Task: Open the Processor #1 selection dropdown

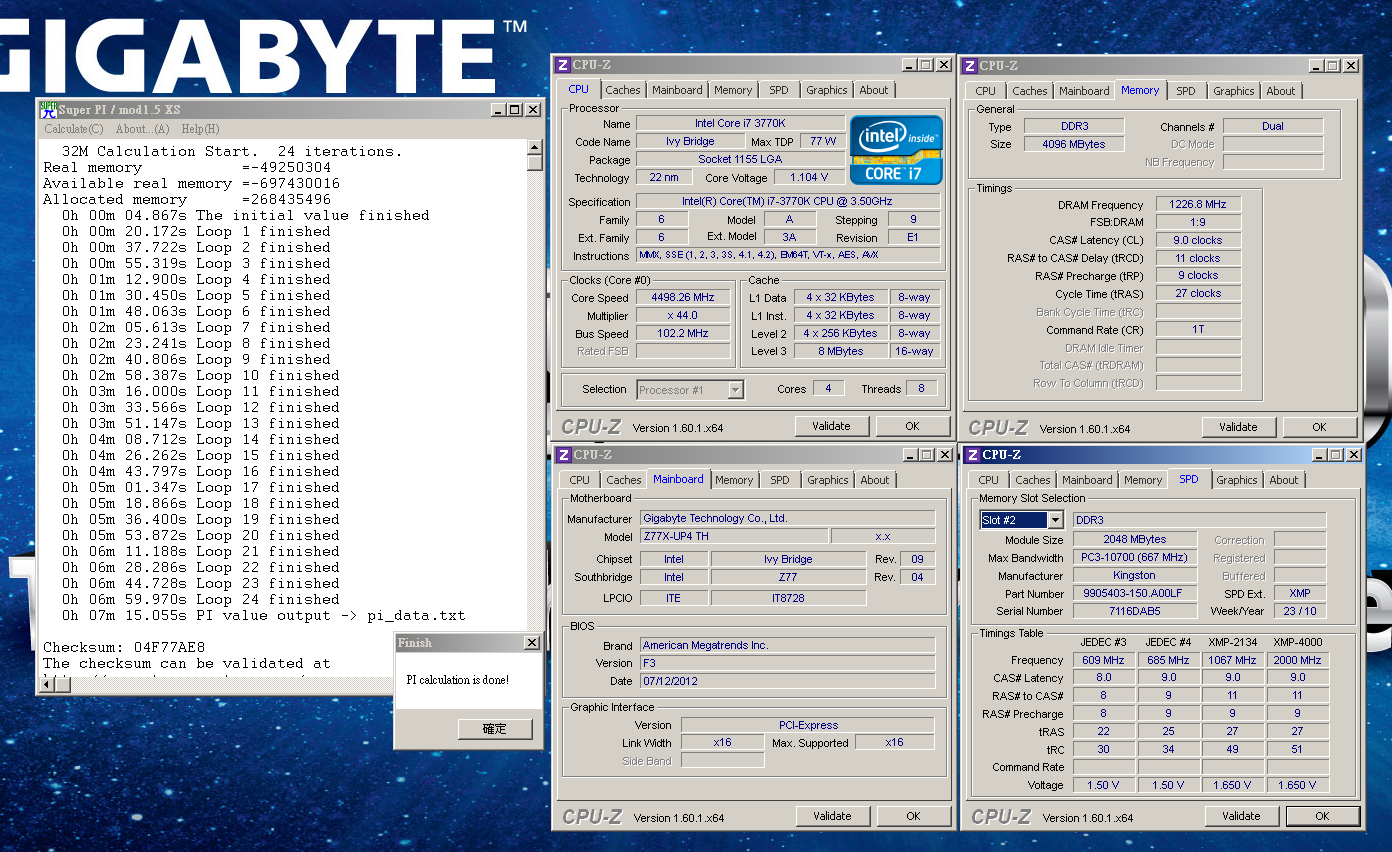Action: pyautogui.click(x=736, y=390)
